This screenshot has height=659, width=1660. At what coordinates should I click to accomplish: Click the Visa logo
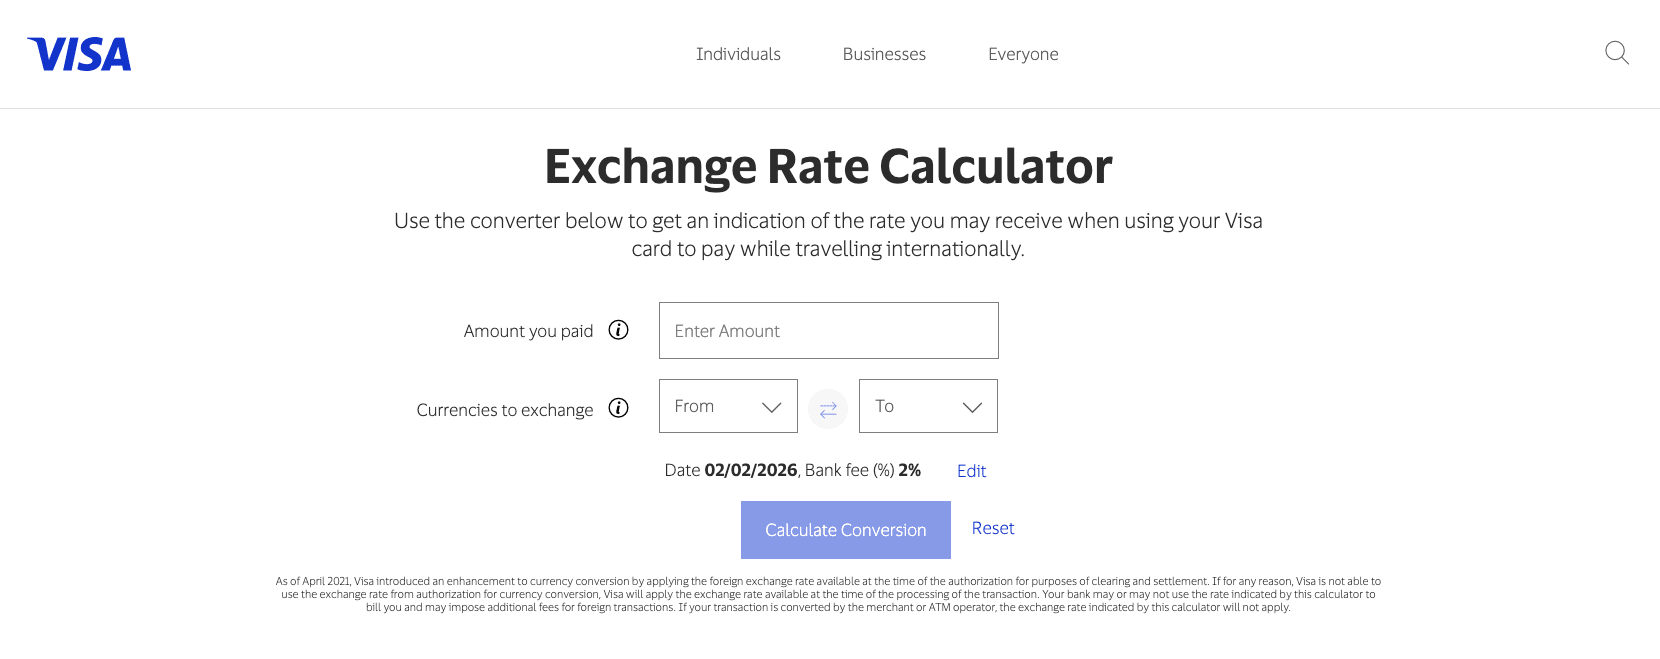[78, 54]
